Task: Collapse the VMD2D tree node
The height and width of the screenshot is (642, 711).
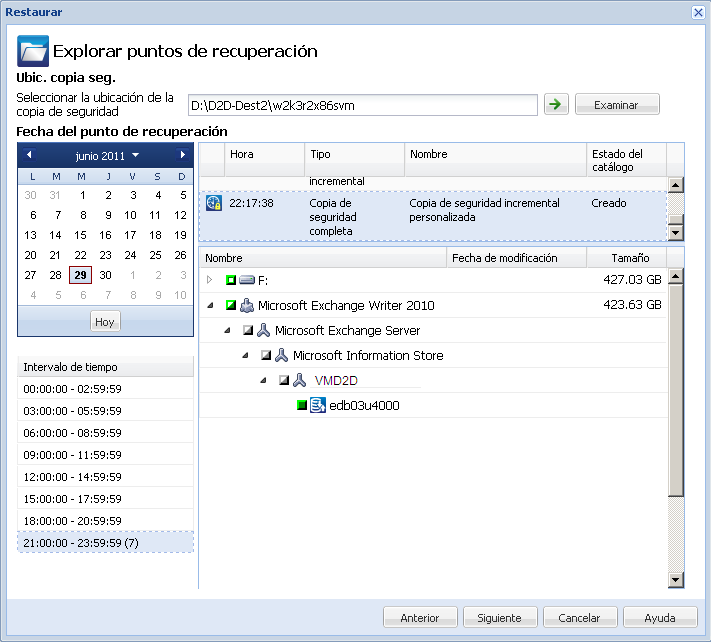Action: 263,380
